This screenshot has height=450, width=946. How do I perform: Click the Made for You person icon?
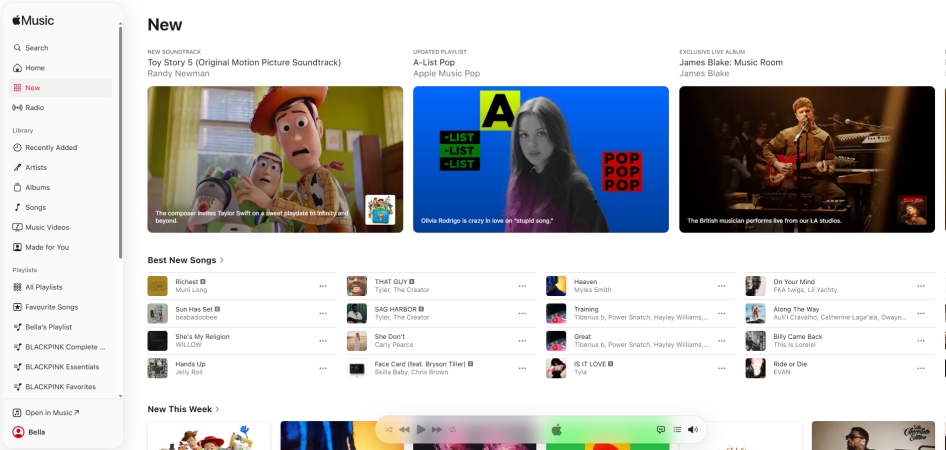[x=17, y=247]
